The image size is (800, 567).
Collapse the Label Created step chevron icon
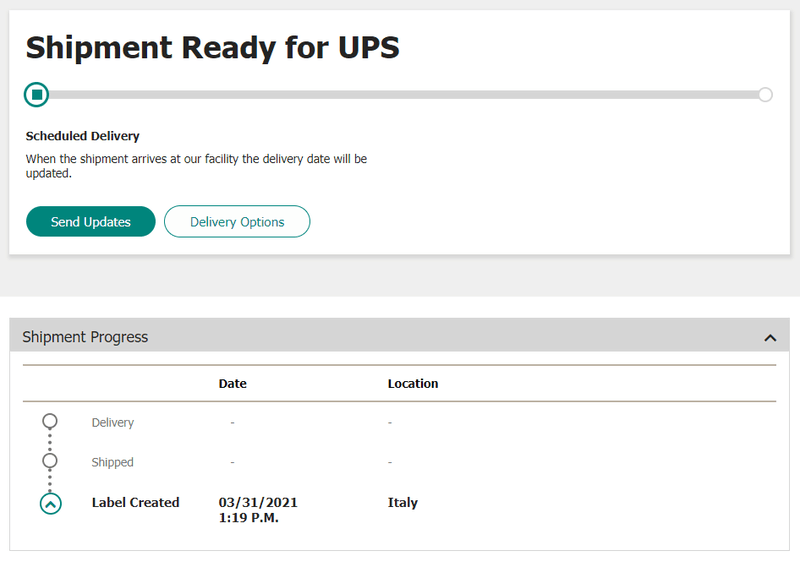50,503
